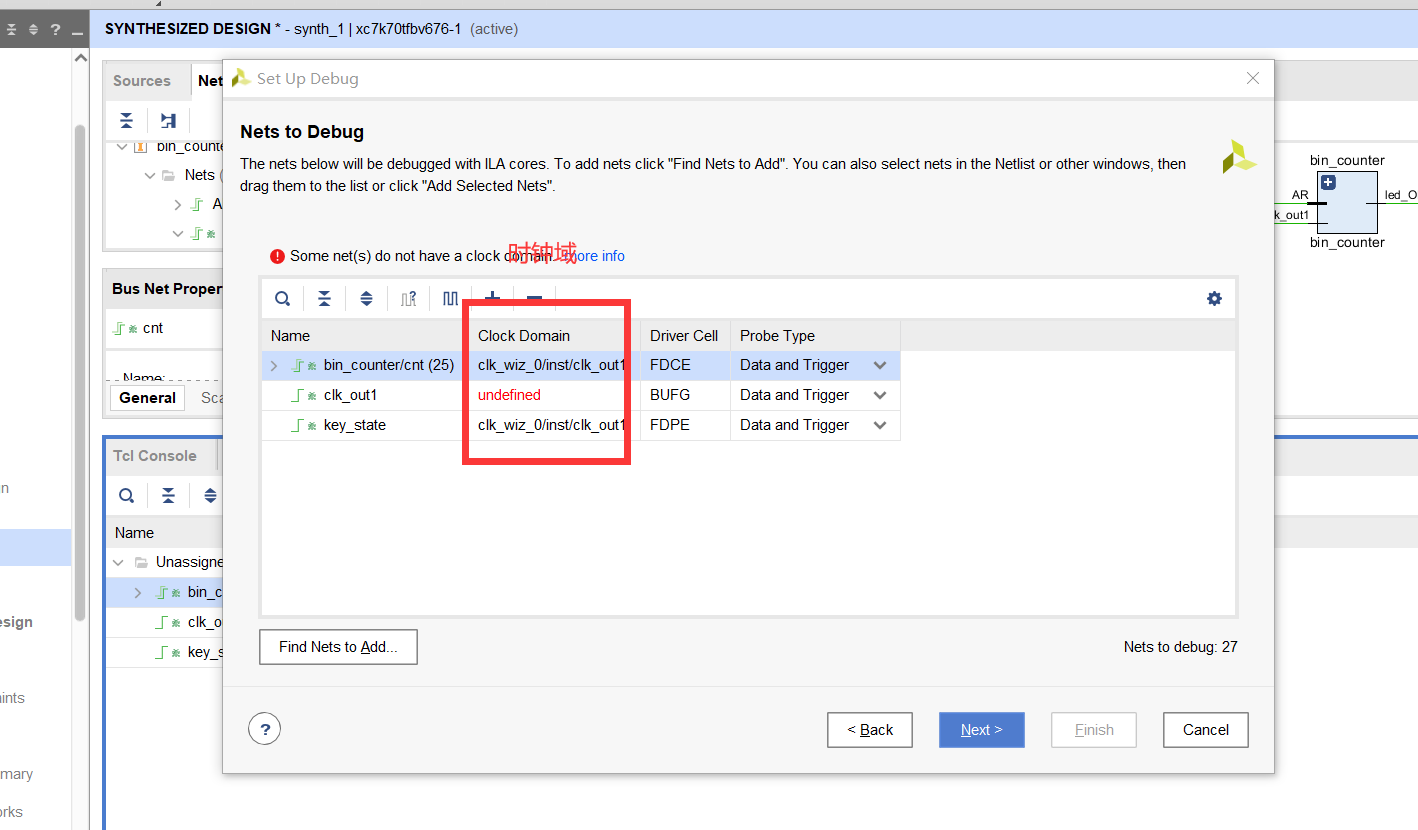
Task: Collapse the Nets folder in Netlist tree
Action: coord(150,175)
